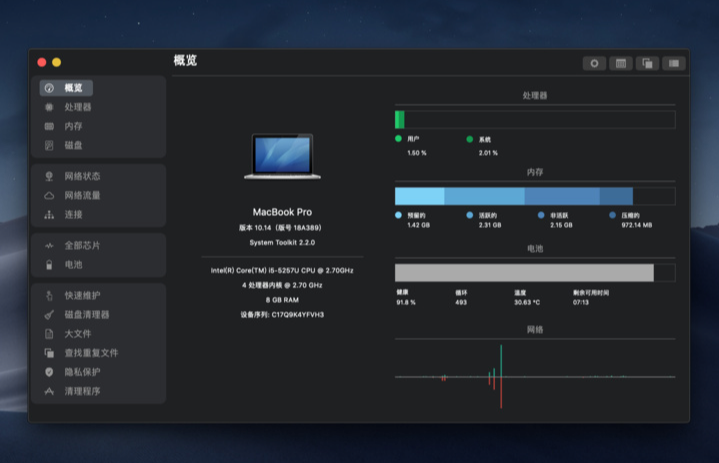Open the 磁盘 disk section
Screen dimensions: 719x463
tap(73, 145)
